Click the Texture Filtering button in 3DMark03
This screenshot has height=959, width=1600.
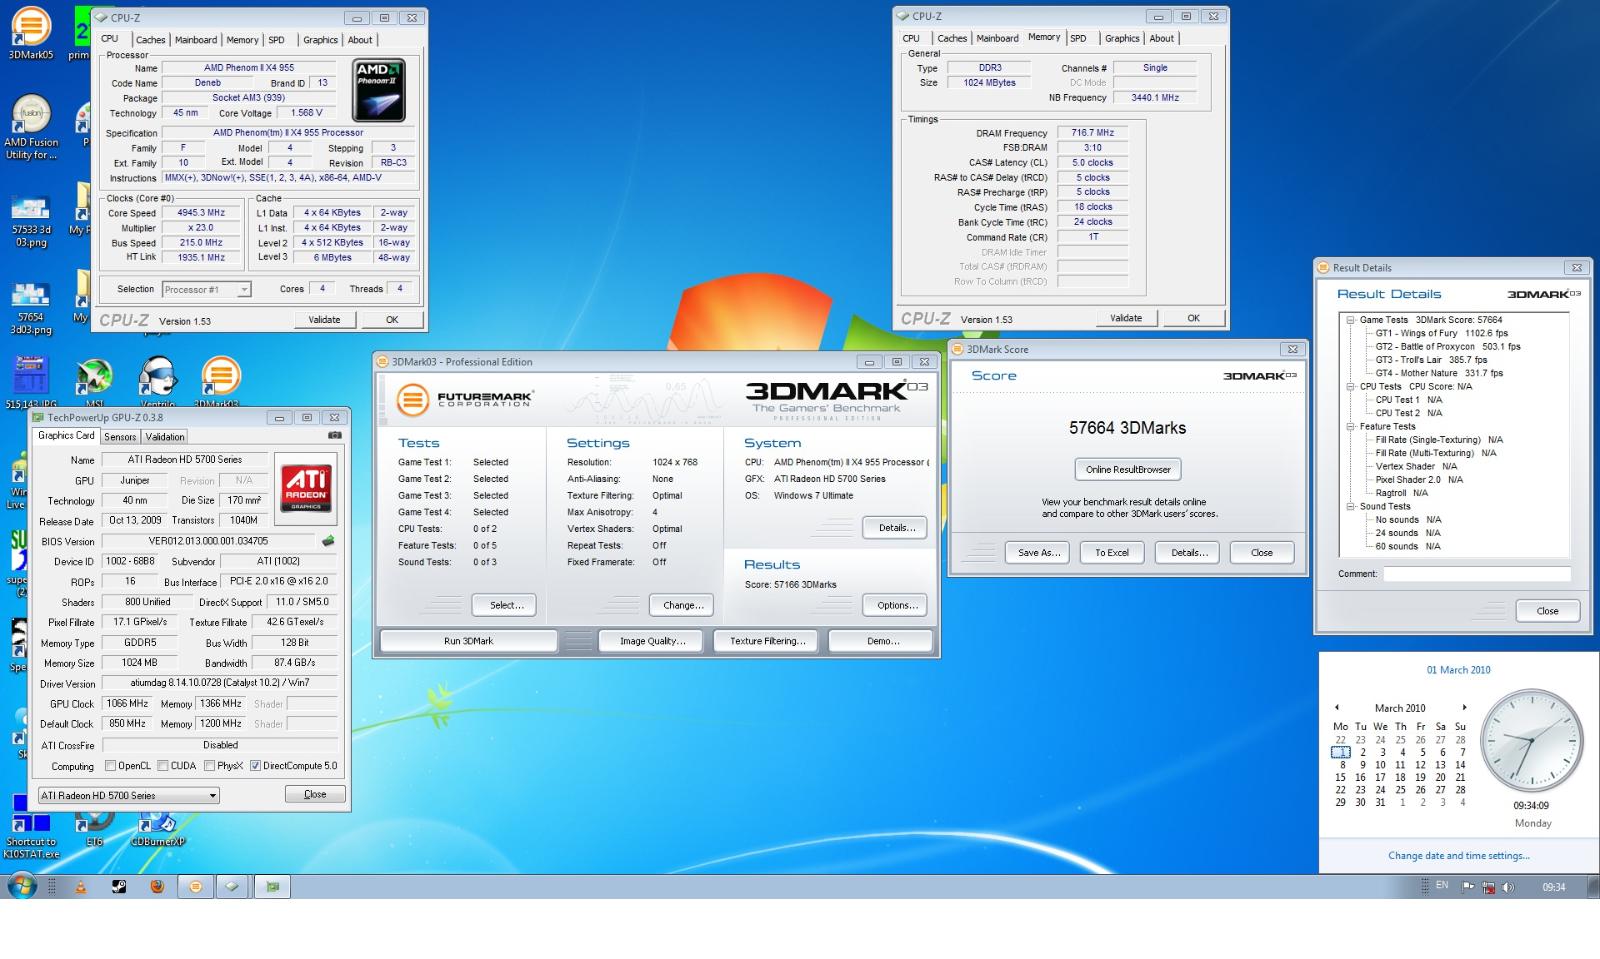[x=767, y=641]
